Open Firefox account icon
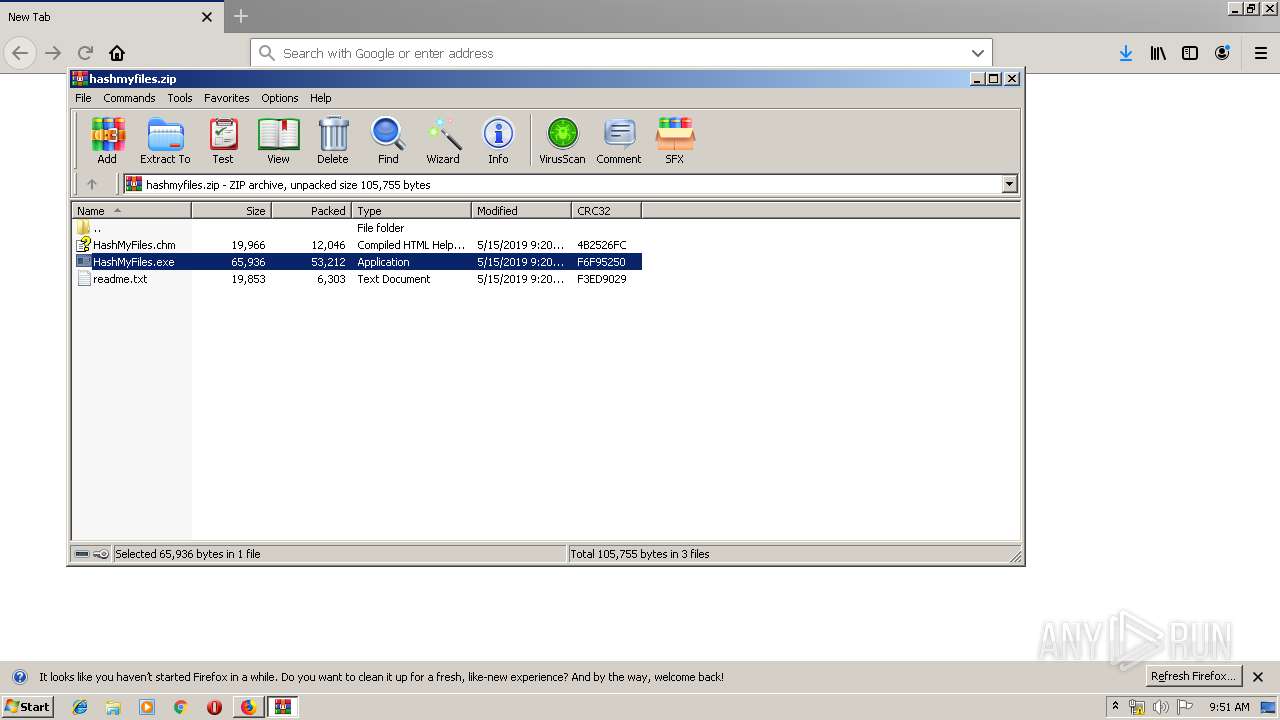Image resolution: width=1280 pixels, height=720 pixels. click(x=1222, y=53)
